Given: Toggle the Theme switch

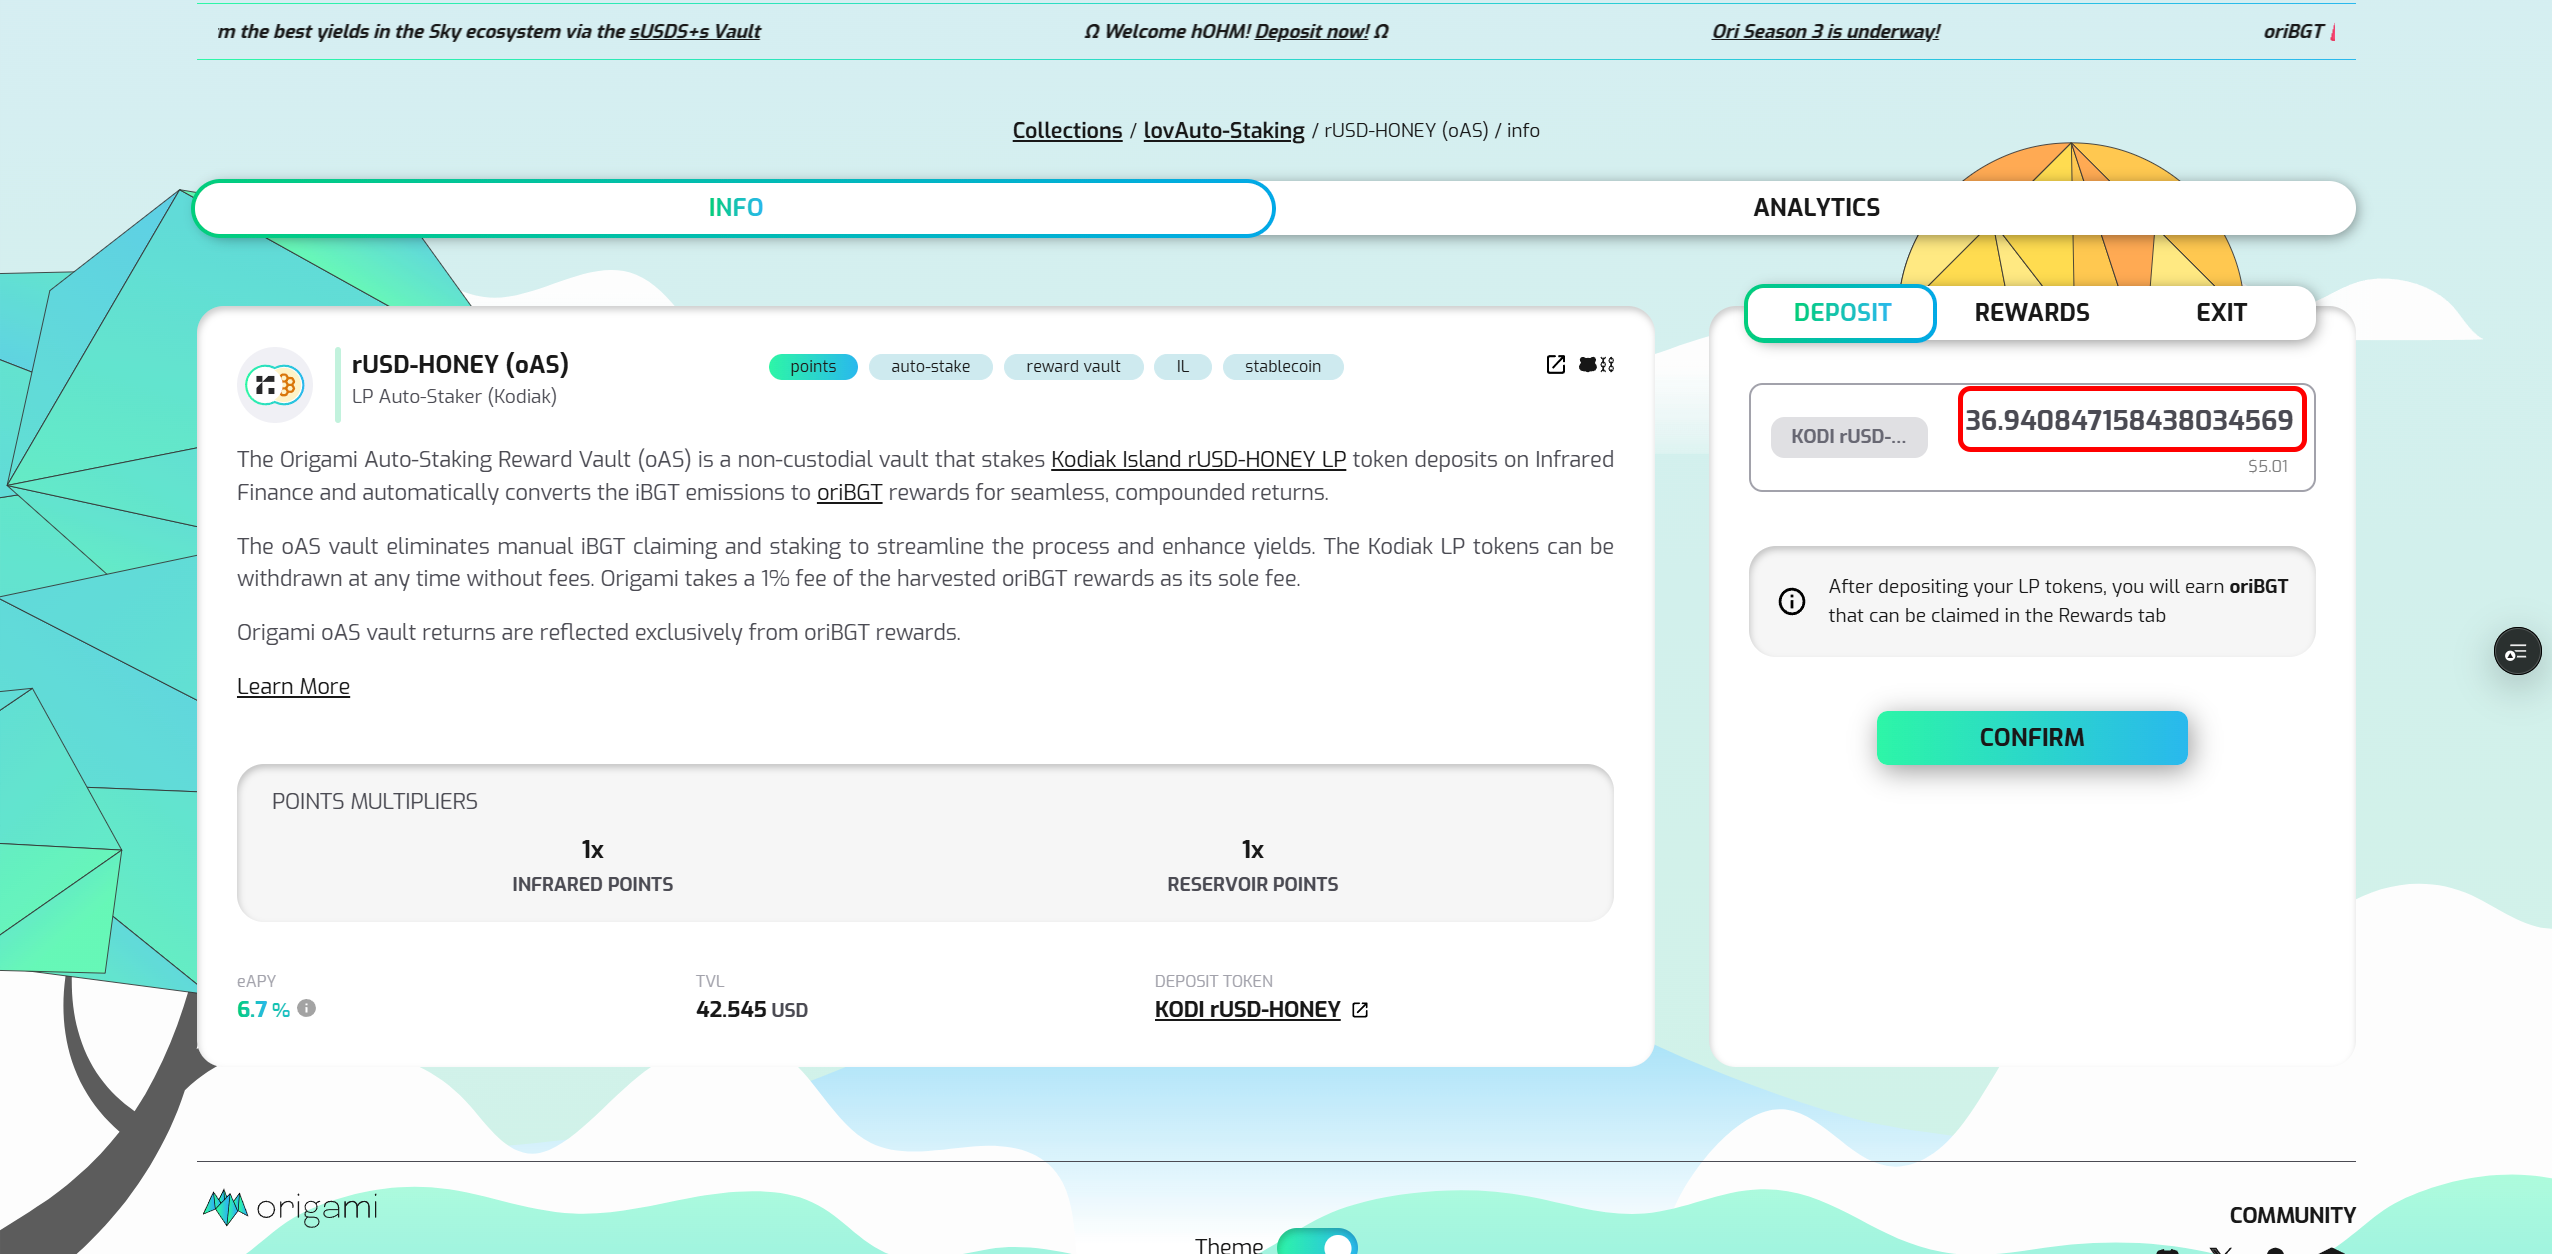Looking at the screenshot, I should point(1317,1241).
